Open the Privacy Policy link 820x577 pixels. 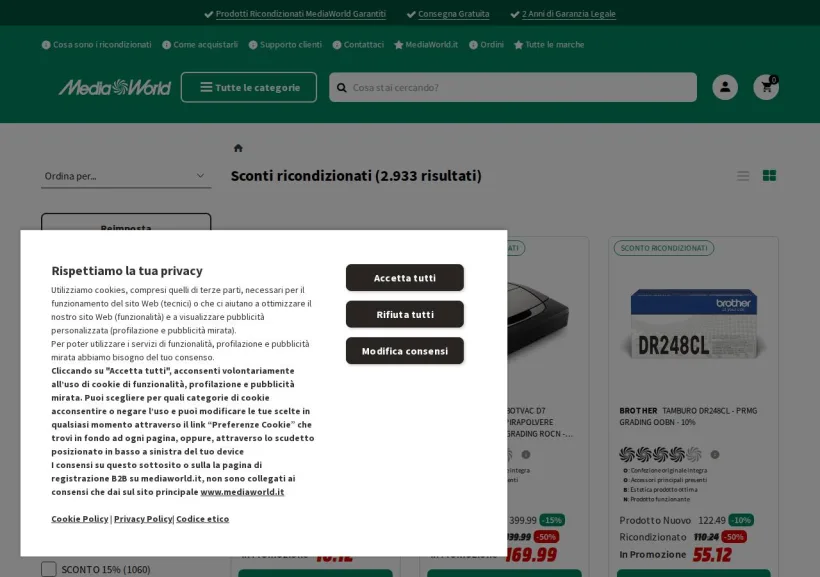[x=143, y=519]
